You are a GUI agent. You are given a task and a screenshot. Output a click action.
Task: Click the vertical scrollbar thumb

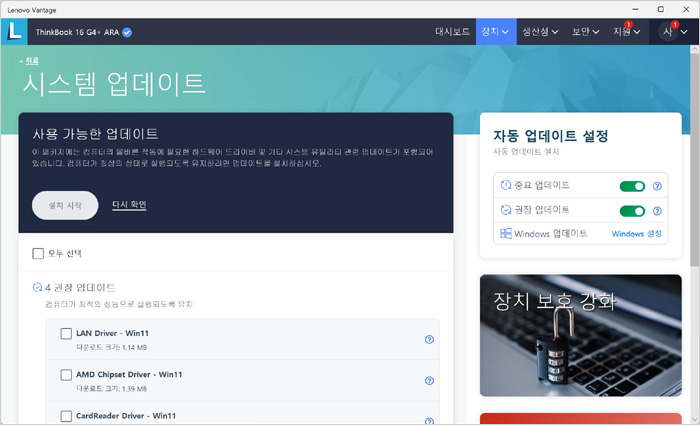694,160
